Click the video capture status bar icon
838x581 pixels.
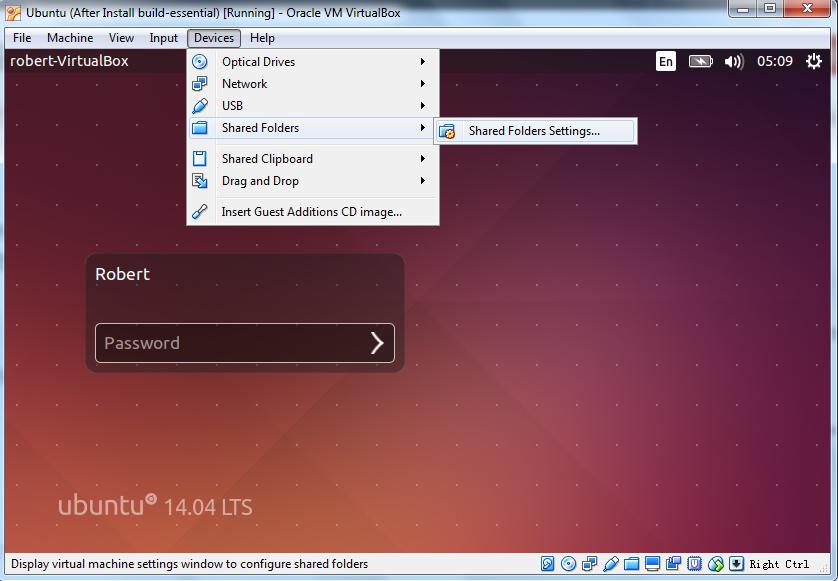673,564
